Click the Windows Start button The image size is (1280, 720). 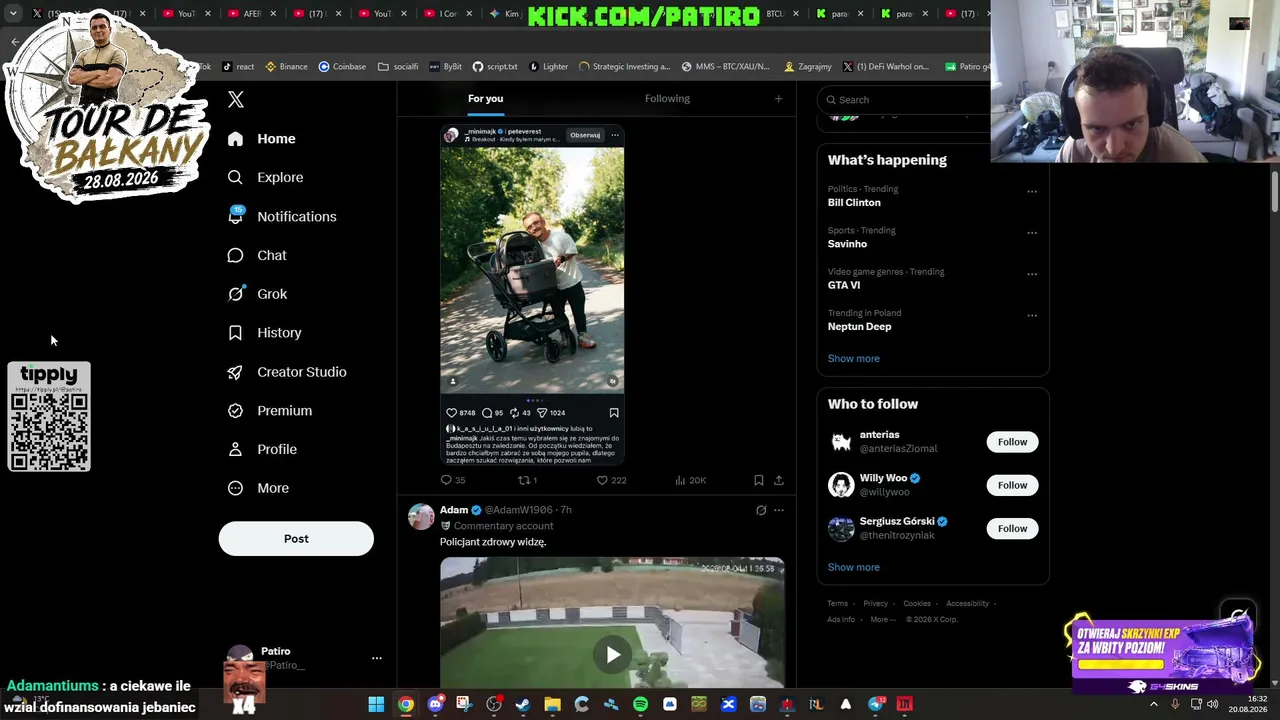(x=376, y=704)
